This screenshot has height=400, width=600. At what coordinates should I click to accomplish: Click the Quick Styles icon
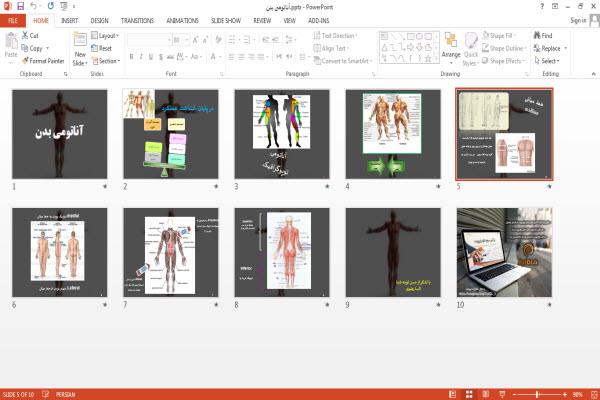(x=471, y=41)
